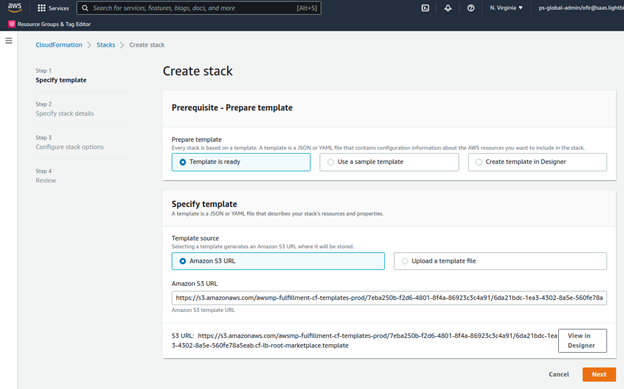Select the Use a sample template option
624x389 pixels.
(389, 162)
